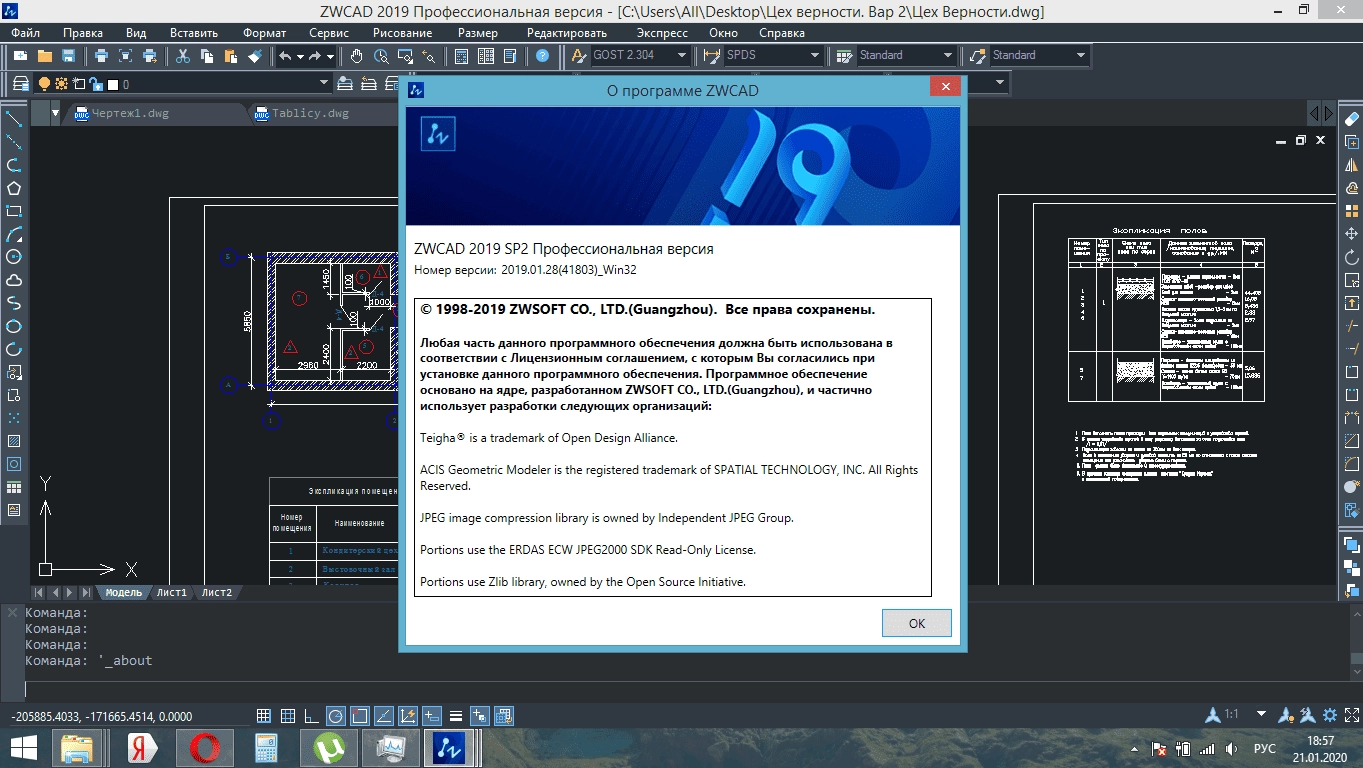This screenshot has width=1363, height=768.
Task: Save the drawing with the diskette icon
Action: click(x=68, y=56)
